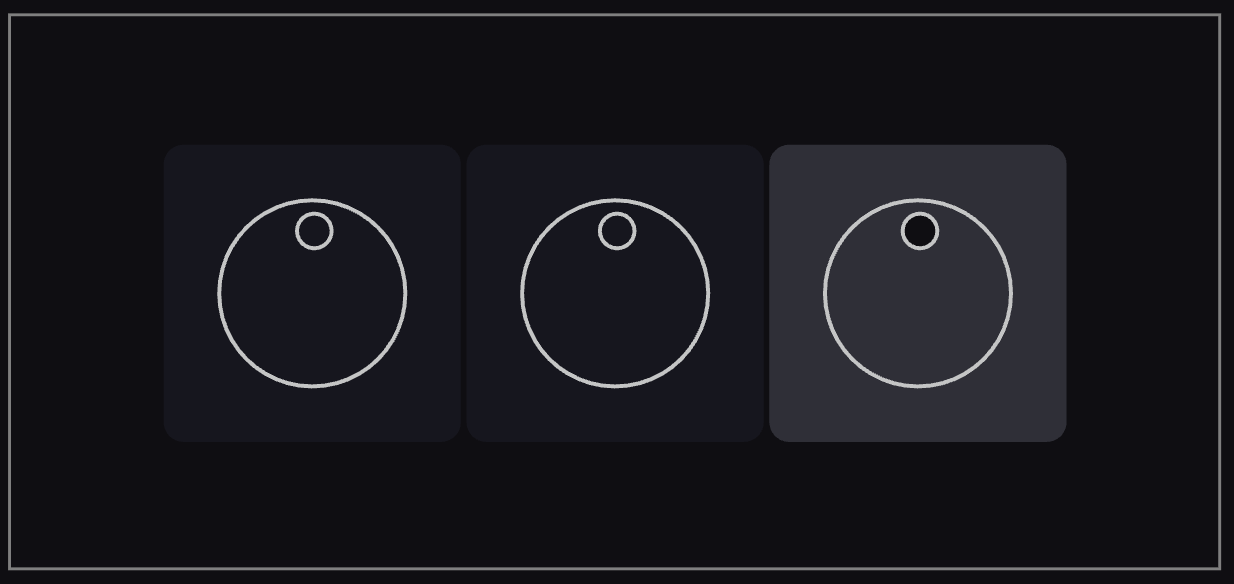1234x584 pixels.
Task: Click the right rotary knob dial
Action: point(918,293)
